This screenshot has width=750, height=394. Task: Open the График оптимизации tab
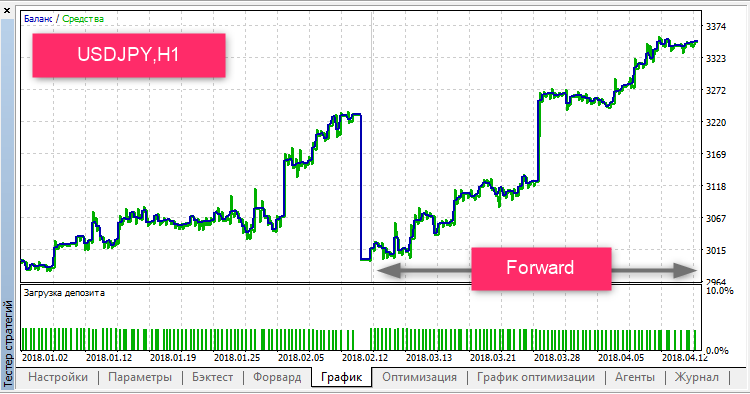point(536,377)
